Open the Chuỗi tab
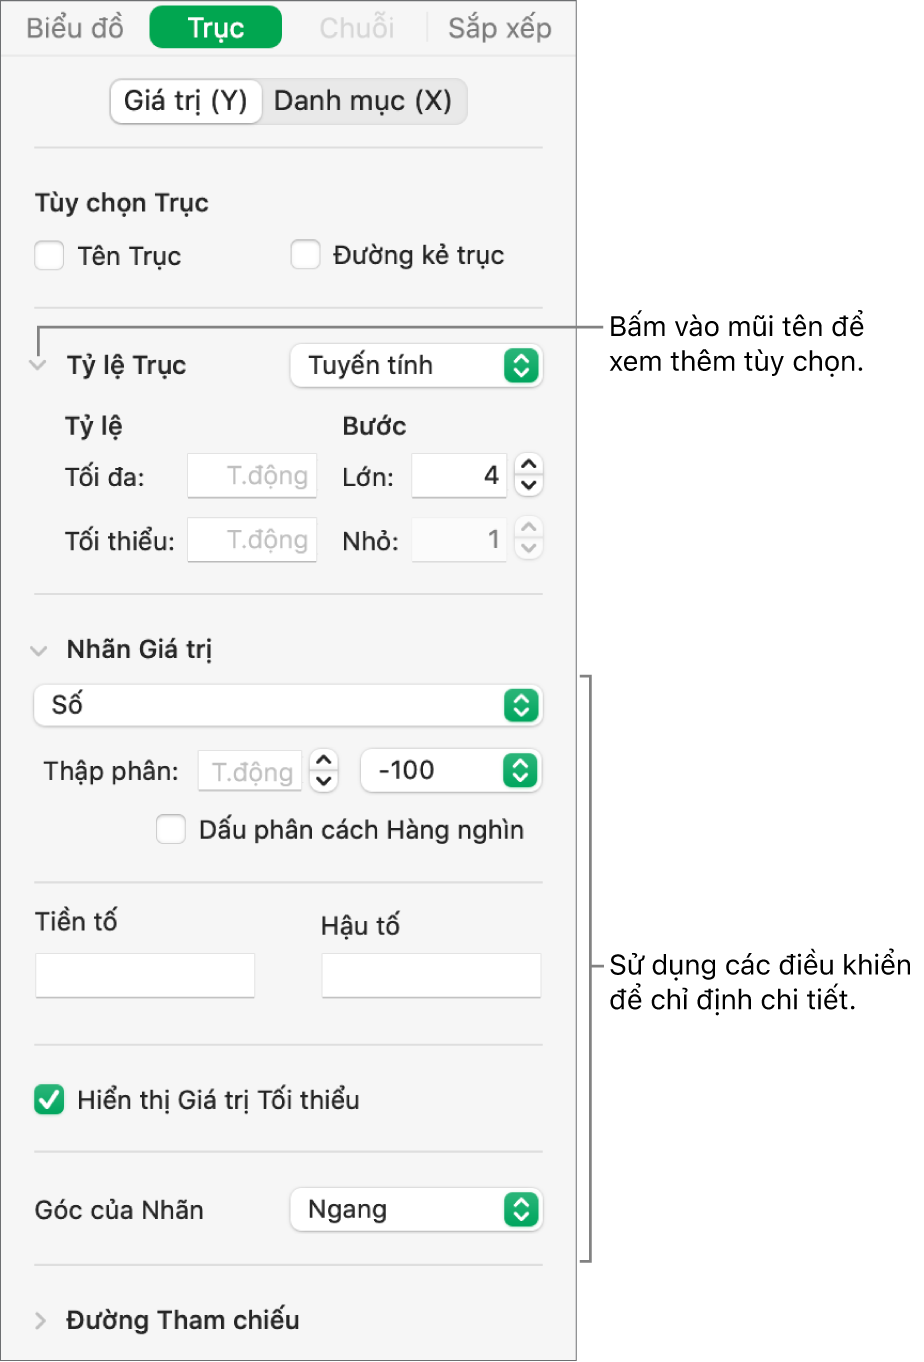 [x=357, y=27]
